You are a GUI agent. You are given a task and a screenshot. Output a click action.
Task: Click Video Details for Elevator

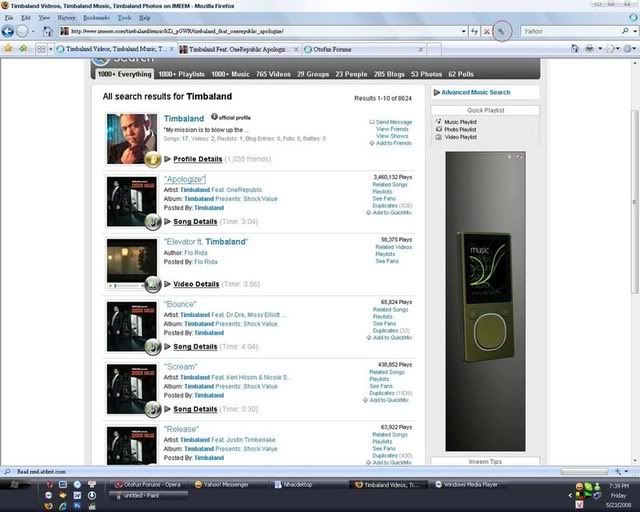pyautogui.click(x=196, y=284)
